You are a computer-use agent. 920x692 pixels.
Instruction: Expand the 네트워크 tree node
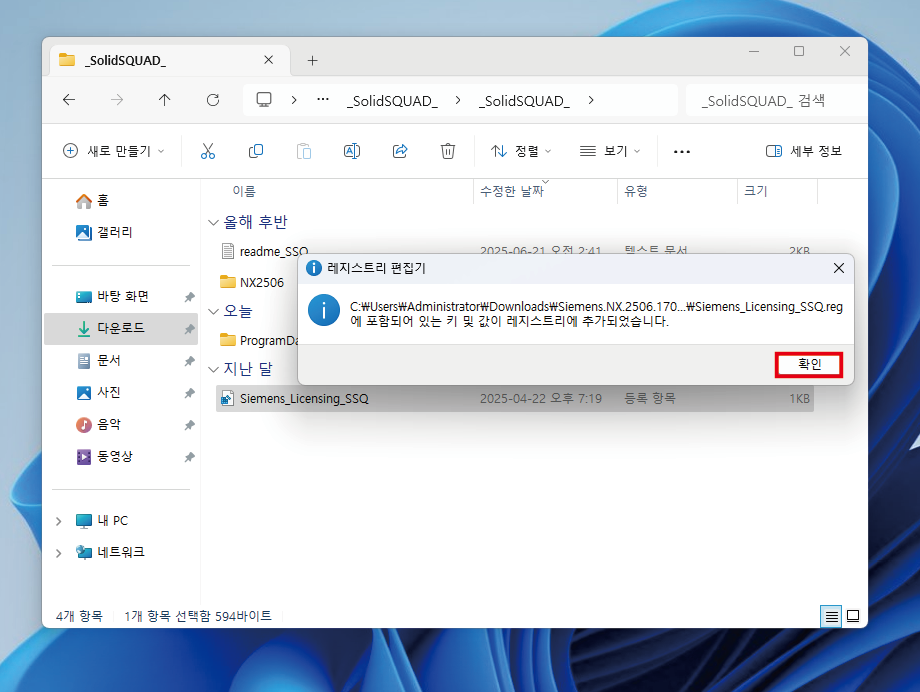pyautogui.click(x=58, y=553)
